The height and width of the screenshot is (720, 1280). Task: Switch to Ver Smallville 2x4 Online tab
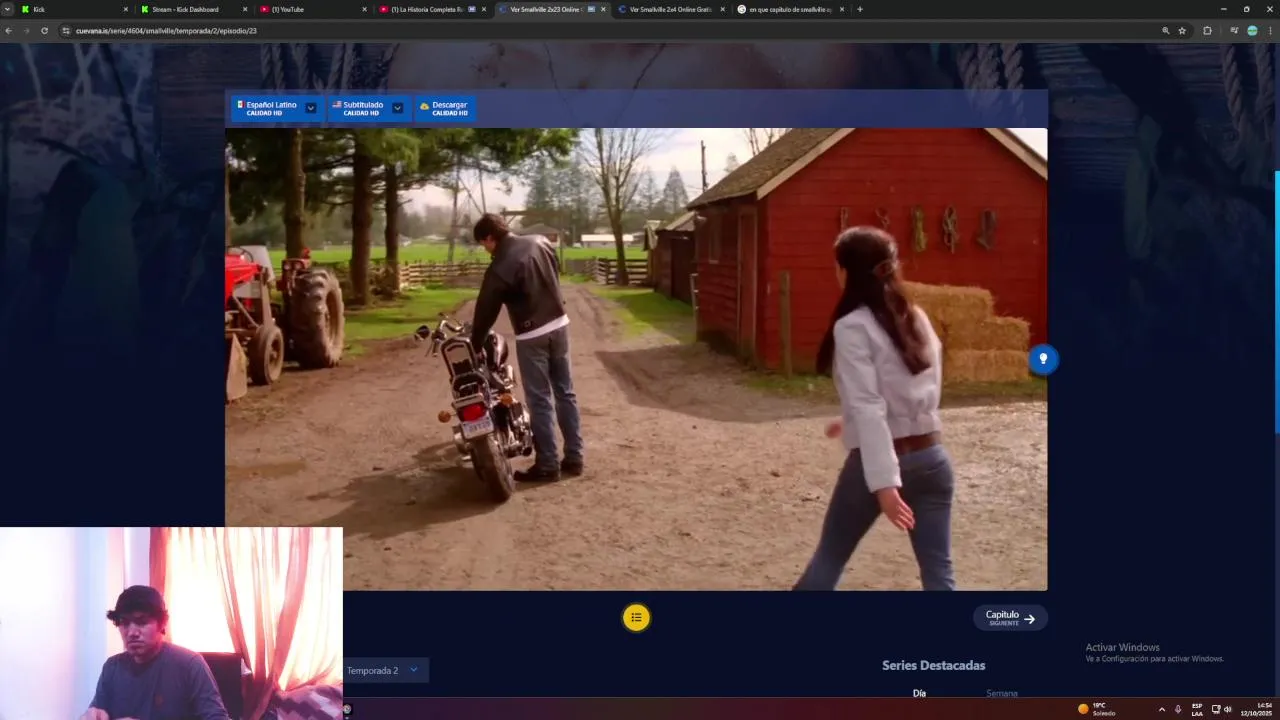(x=670, y=9)
